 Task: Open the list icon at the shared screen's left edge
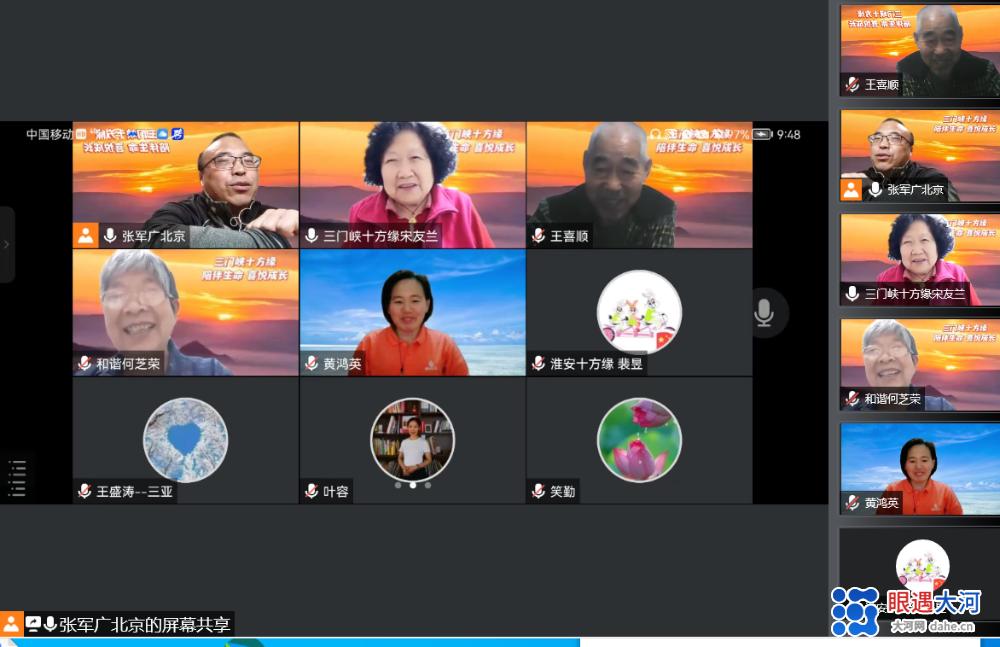[17, 477]
